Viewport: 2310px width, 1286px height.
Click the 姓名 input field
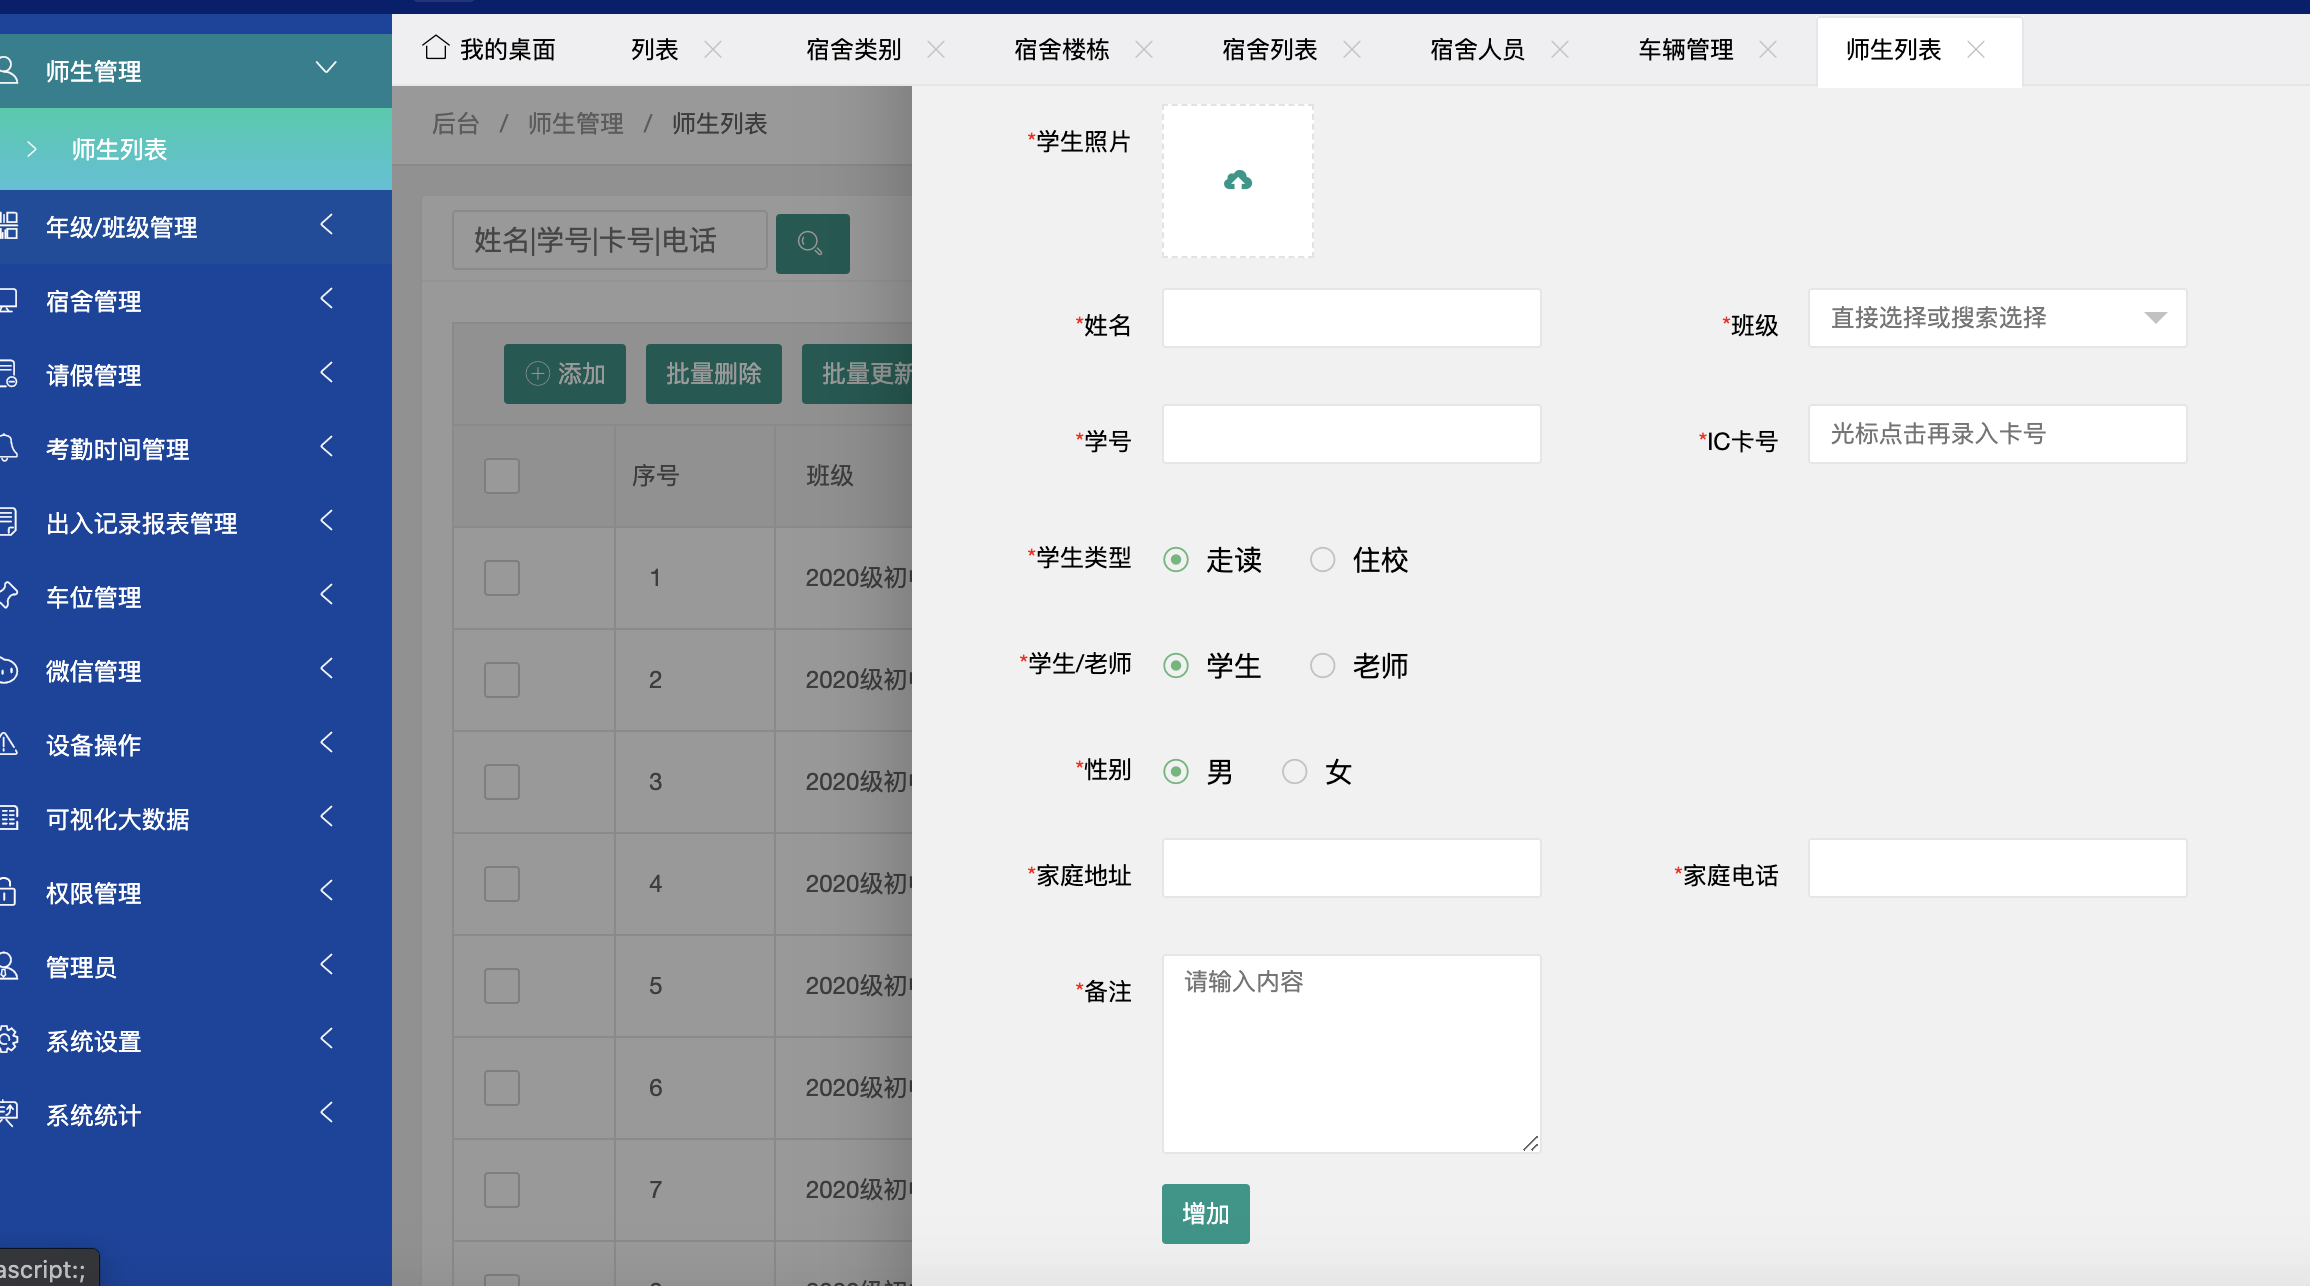(x=1351, y=318)
